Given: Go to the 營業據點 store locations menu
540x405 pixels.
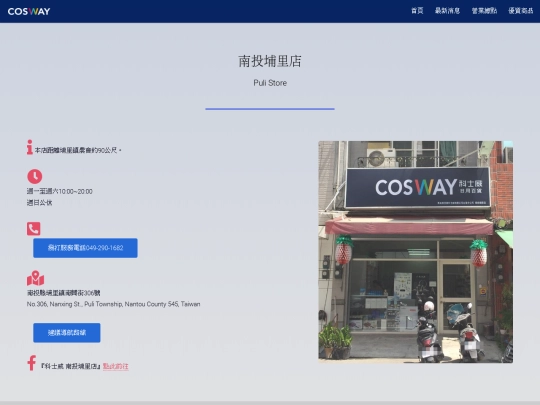Looking at the screenshot, I should (484, 11).
